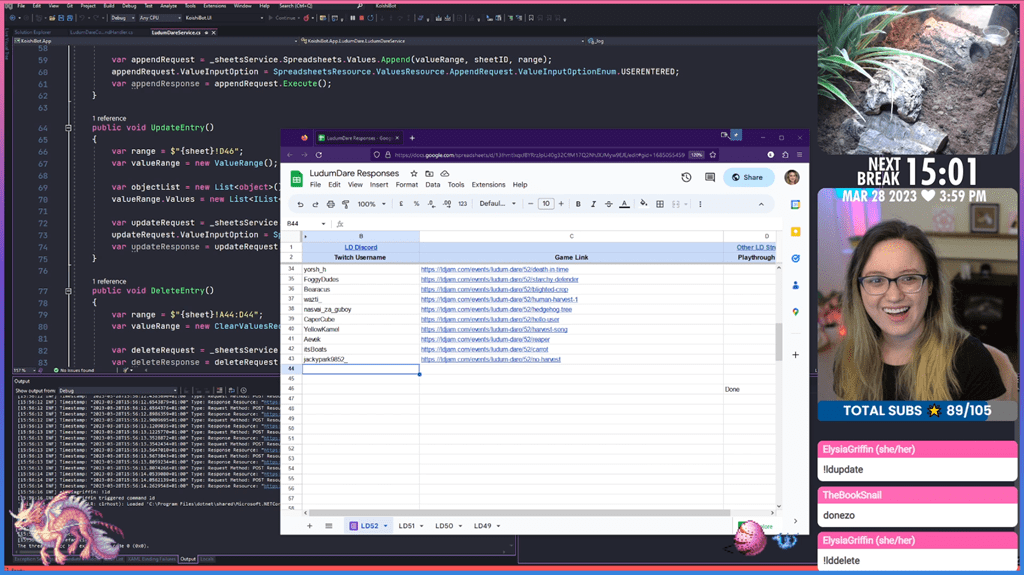Open the Extensions menu in Google Sheets
1024x575 pixels.
click(488, 185)
